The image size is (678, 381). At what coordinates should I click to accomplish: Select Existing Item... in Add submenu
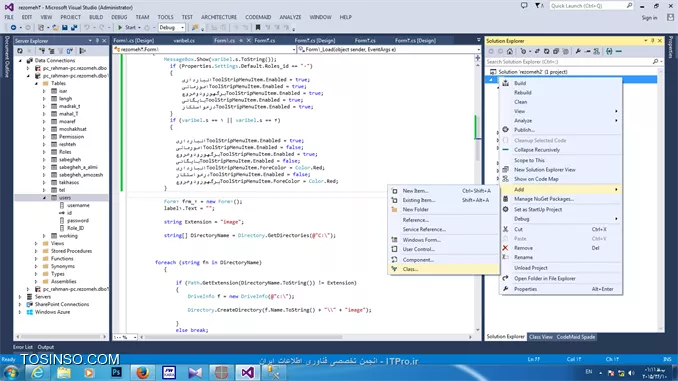click(x=443, y=200)
